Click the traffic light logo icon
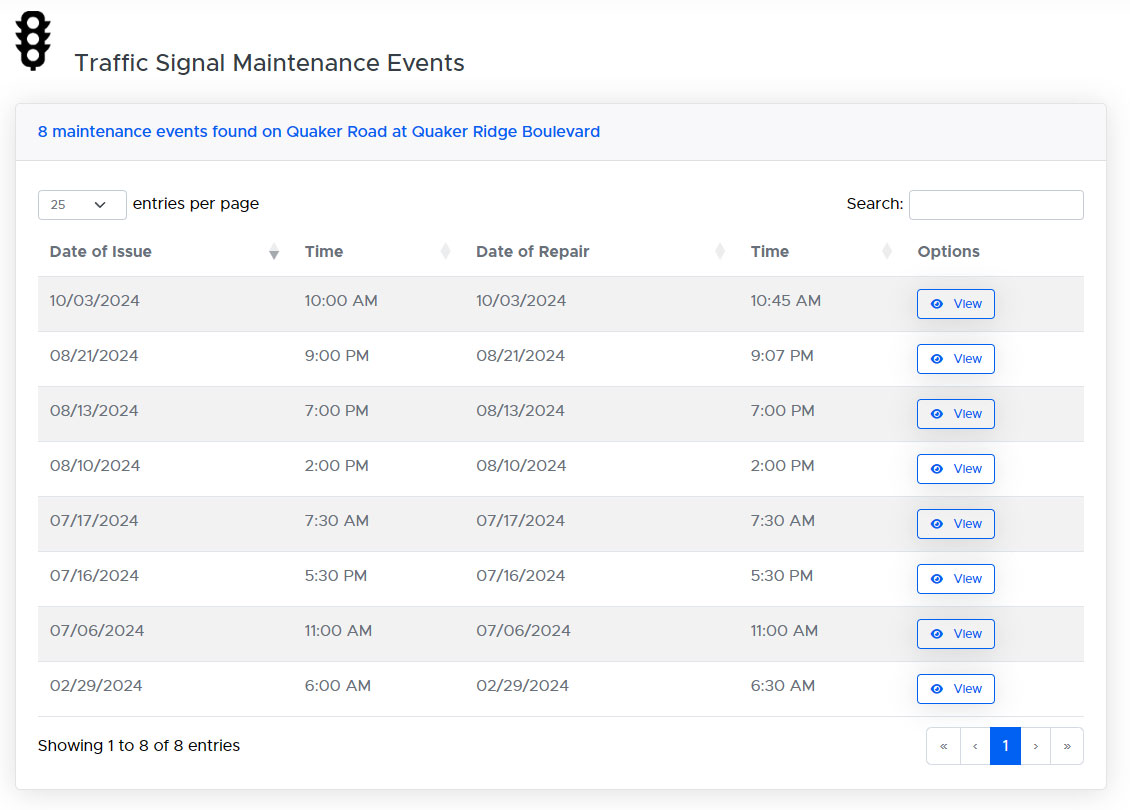The height and width of the screenshot is (810, 1130). tap(33, 41)
